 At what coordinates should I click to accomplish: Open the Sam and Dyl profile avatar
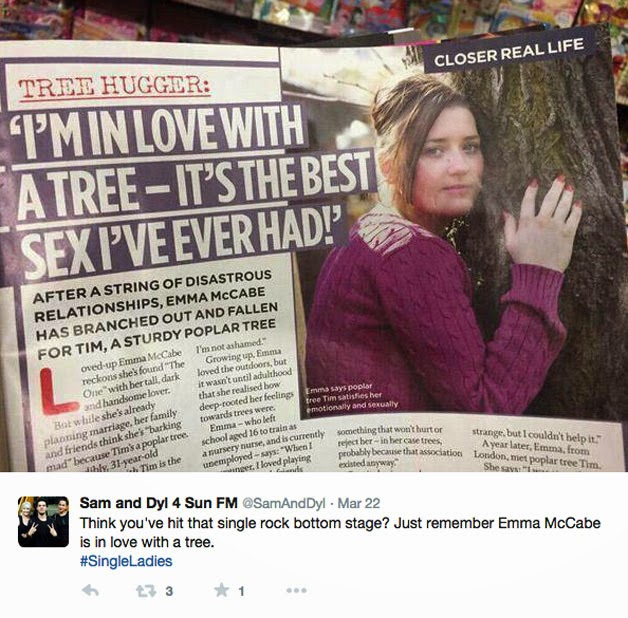pos(43,521)
